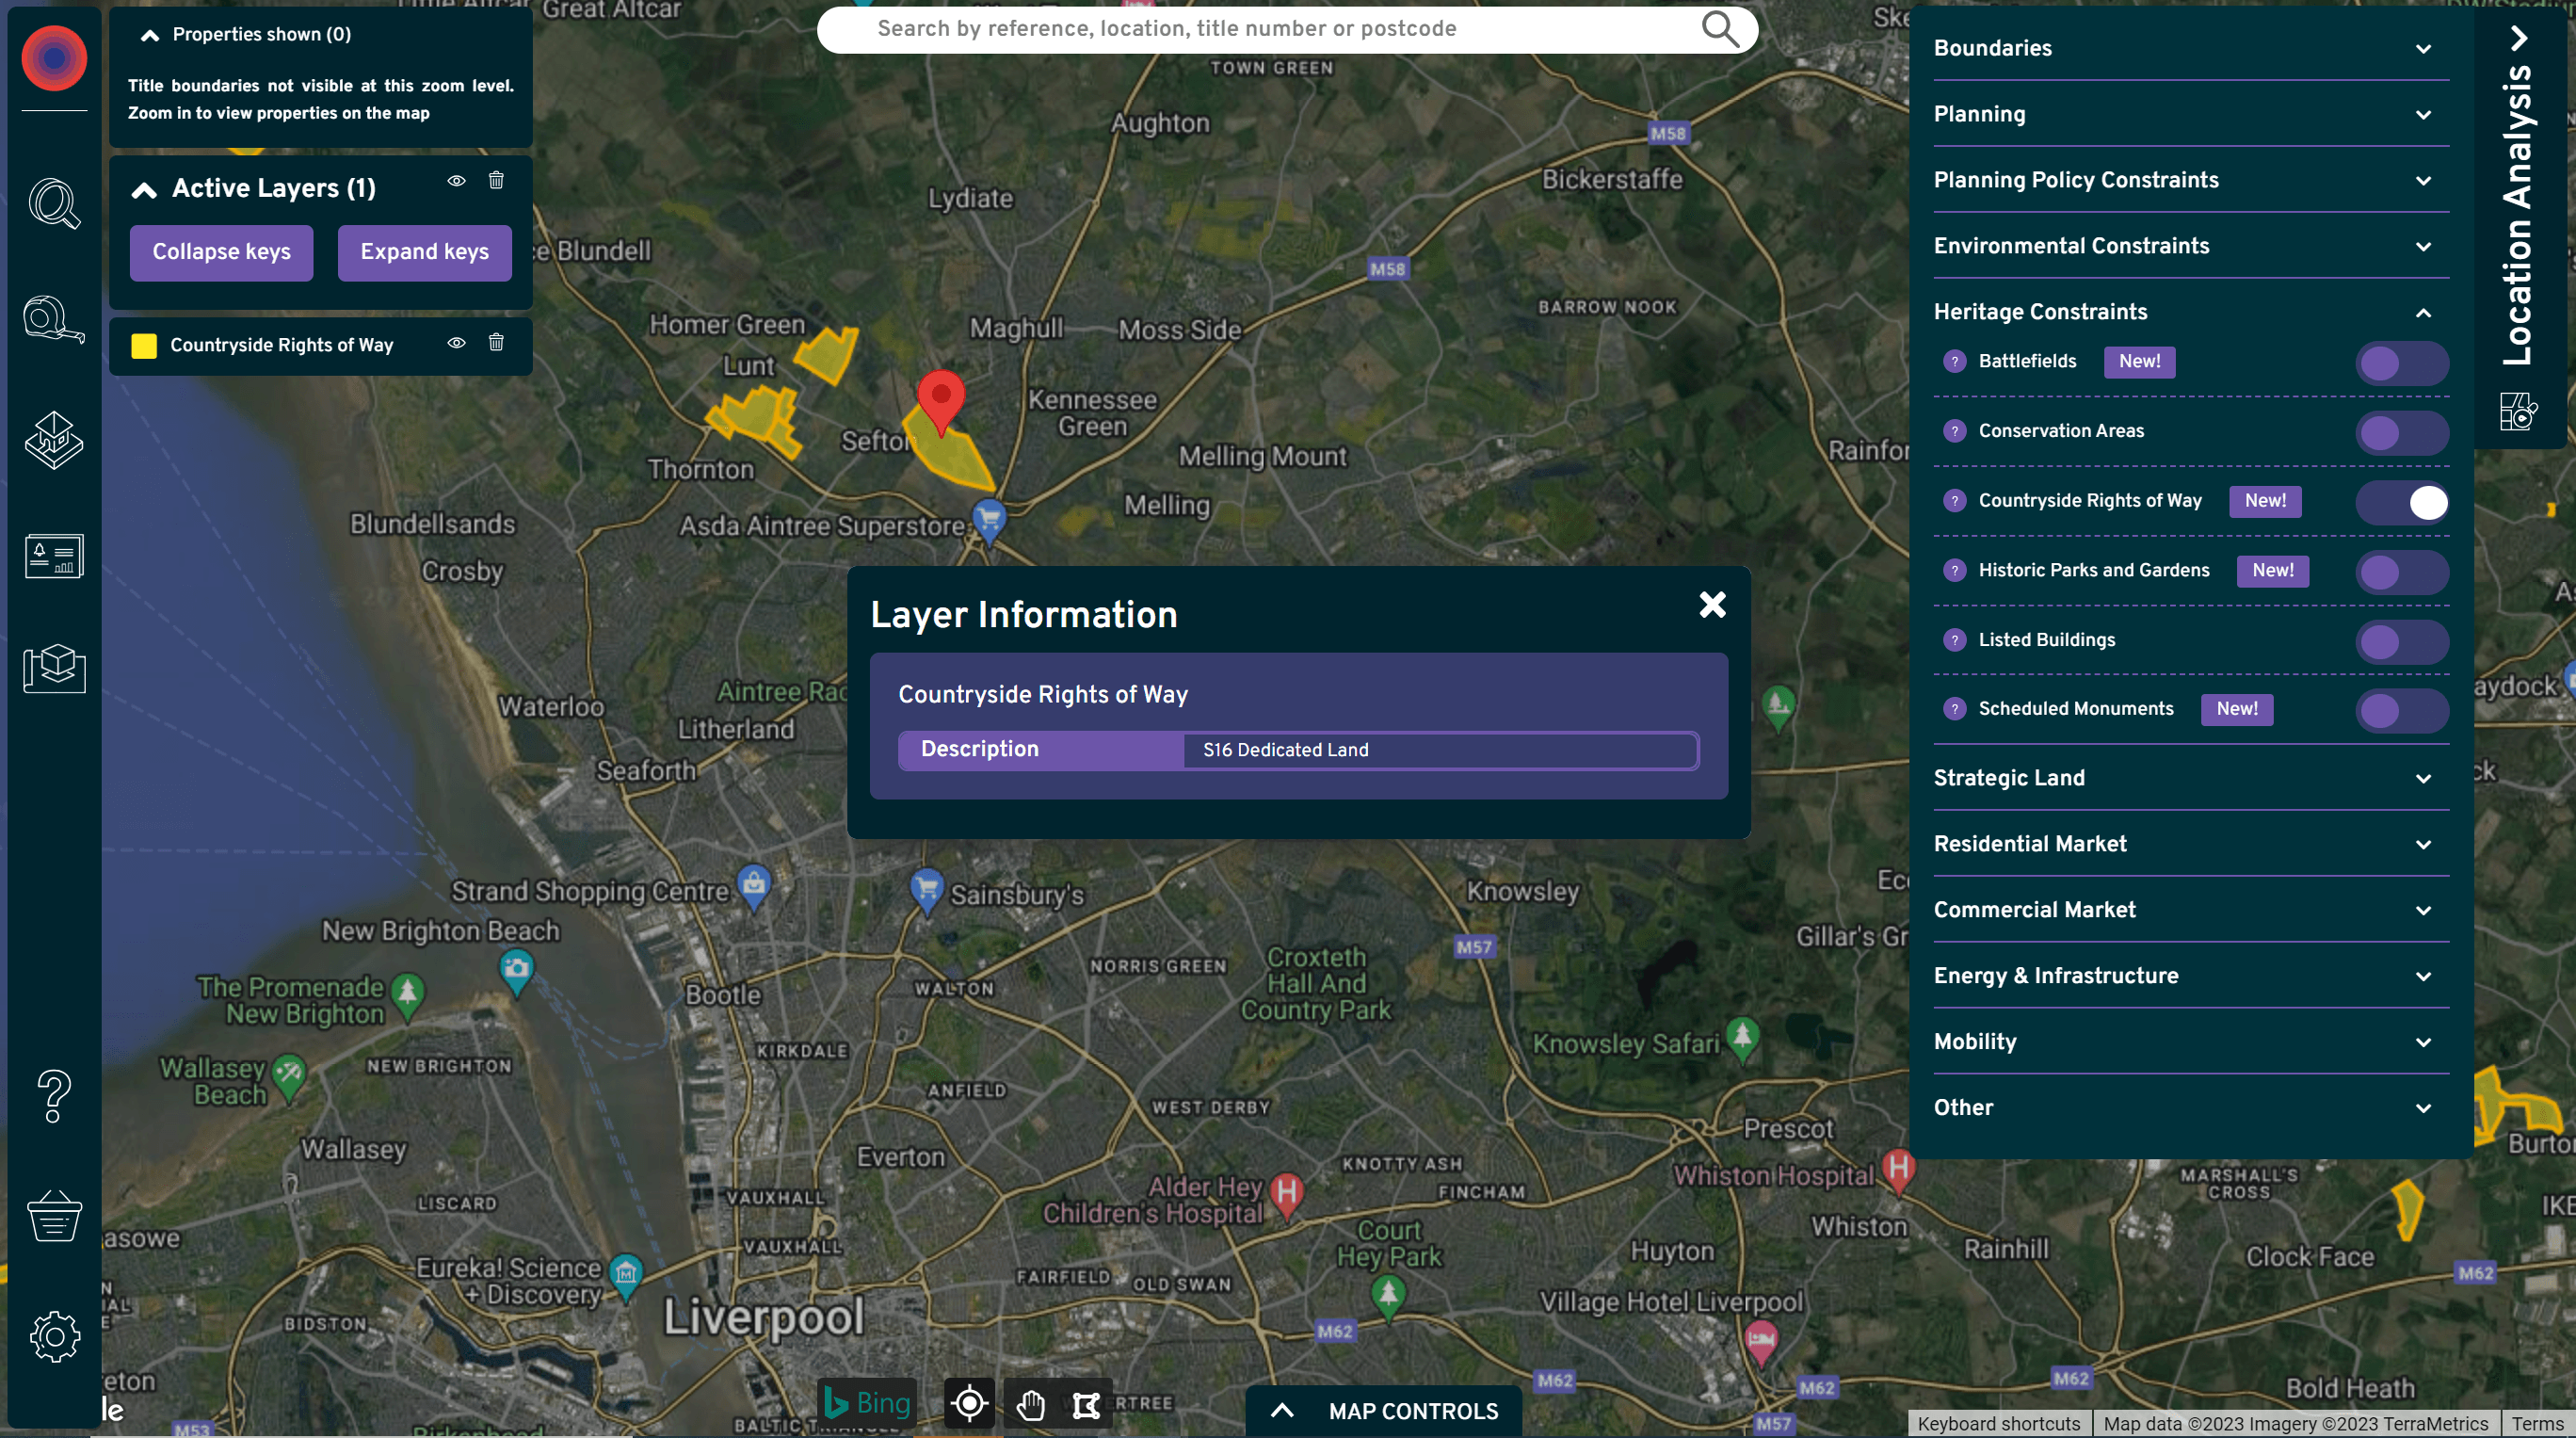Activate the pan hand tool

(x=1030, y=1406)
